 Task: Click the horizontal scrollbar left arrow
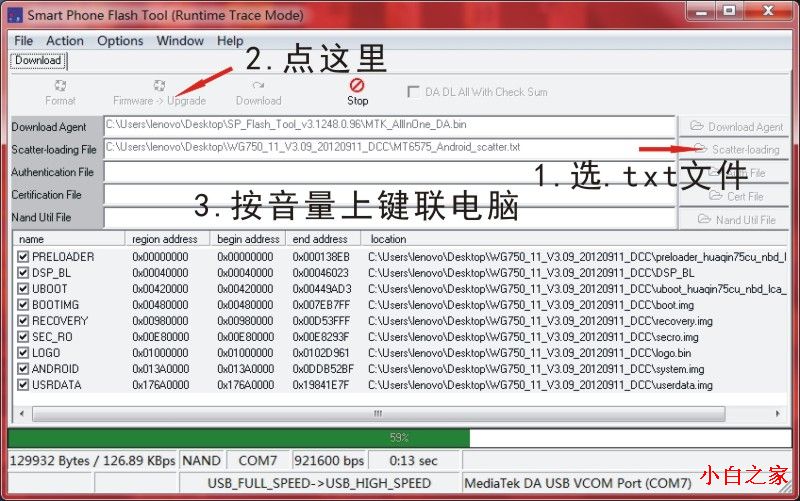coord(21,413)
